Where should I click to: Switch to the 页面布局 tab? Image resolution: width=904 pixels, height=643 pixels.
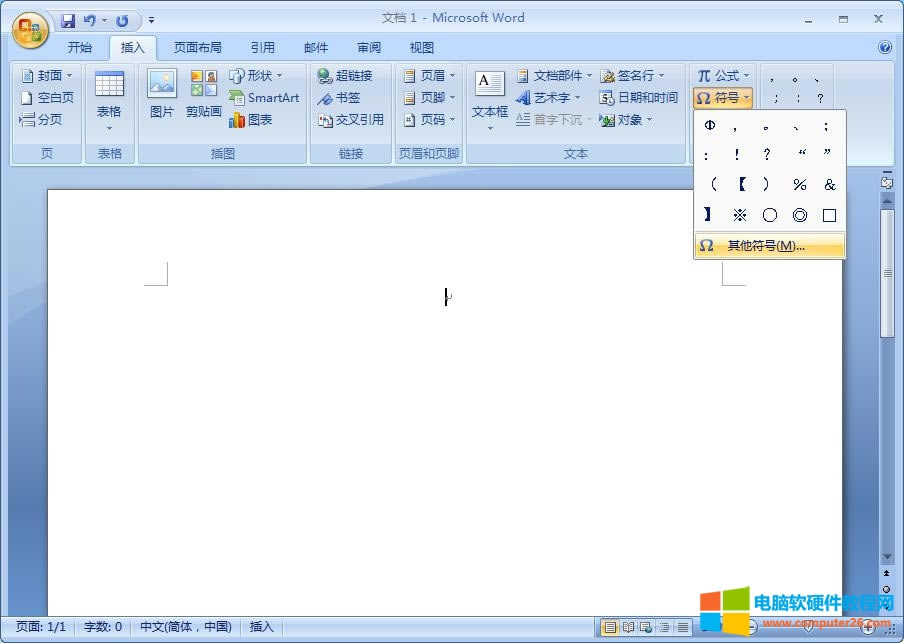197,47
